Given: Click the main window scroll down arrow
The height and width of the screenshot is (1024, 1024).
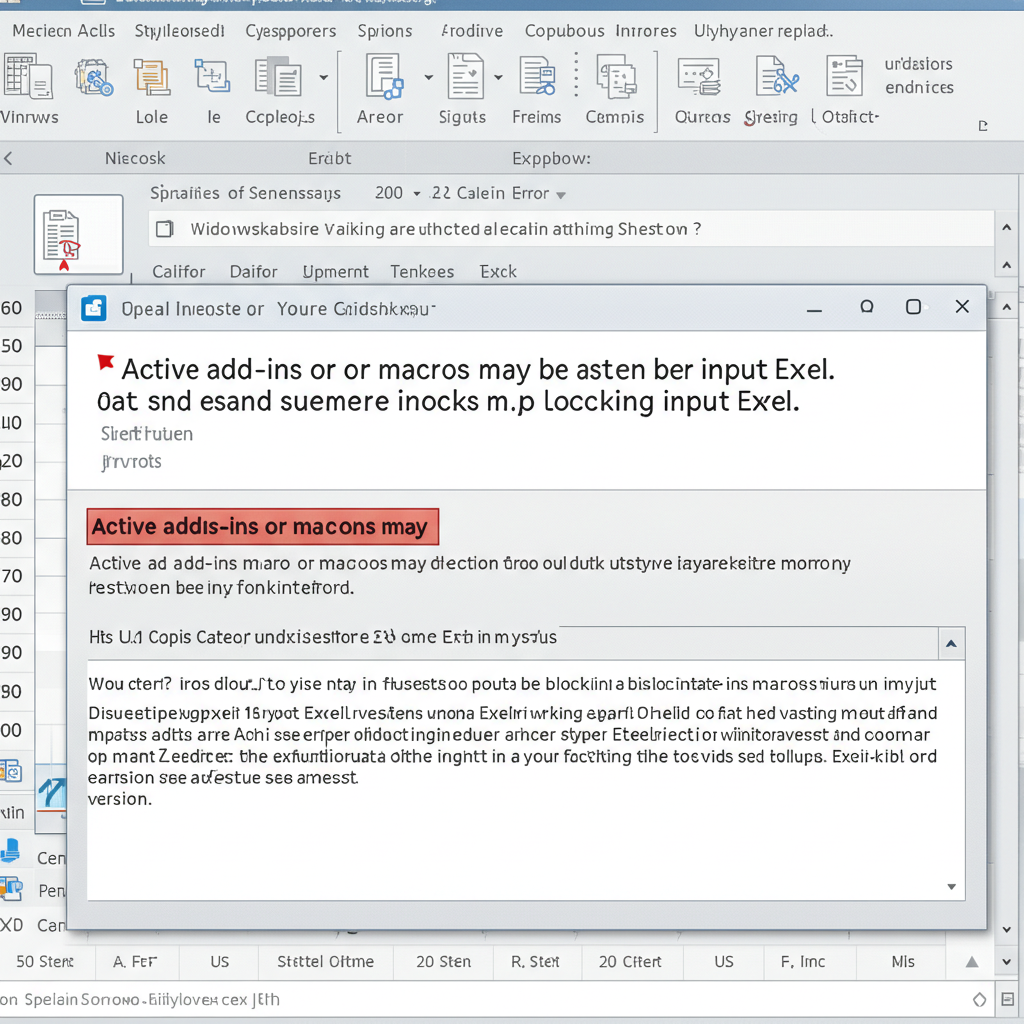Looking at the screenshot, I should pos(1006,962).
